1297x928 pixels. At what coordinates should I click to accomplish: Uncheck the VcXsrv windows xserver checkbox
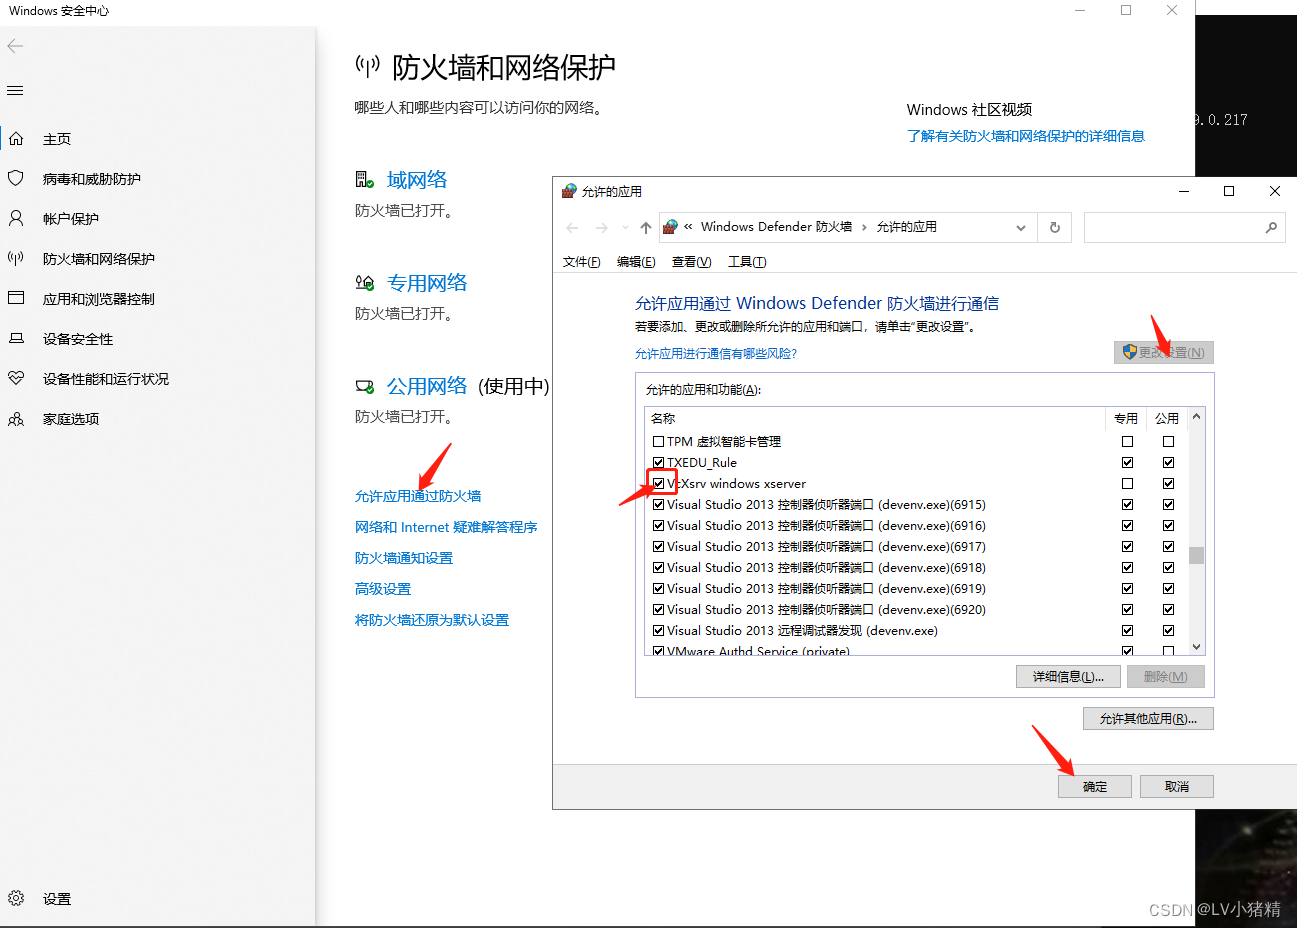658,484
